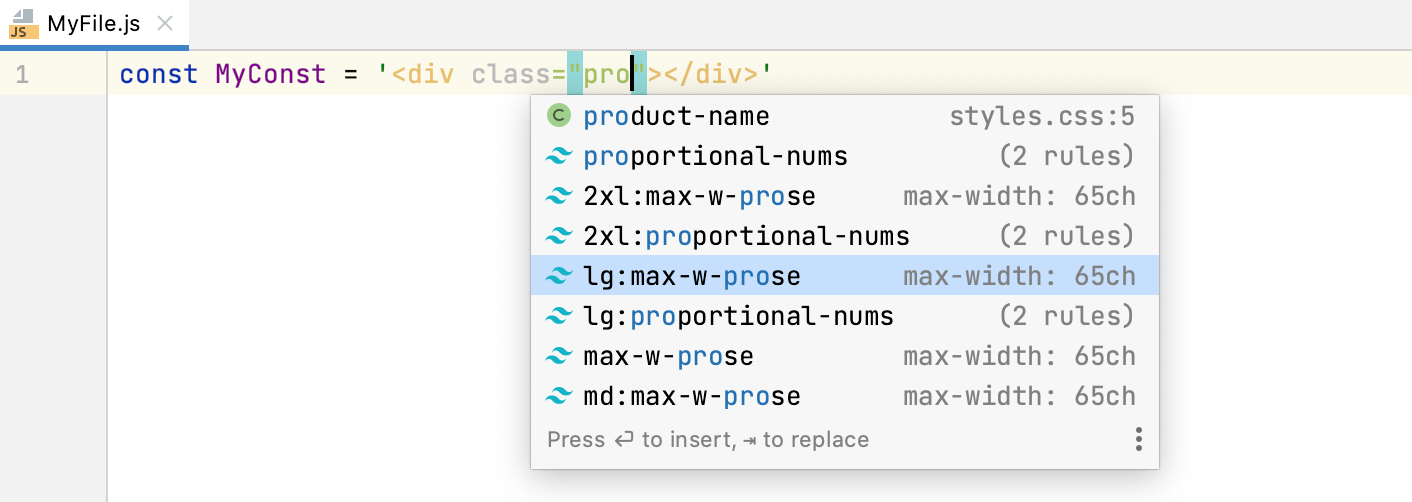Click Tailwind icon beside 2xl:proportional-nums
Image resolution: width=1412 pixels, height=502 pixels.
point(558,237)
